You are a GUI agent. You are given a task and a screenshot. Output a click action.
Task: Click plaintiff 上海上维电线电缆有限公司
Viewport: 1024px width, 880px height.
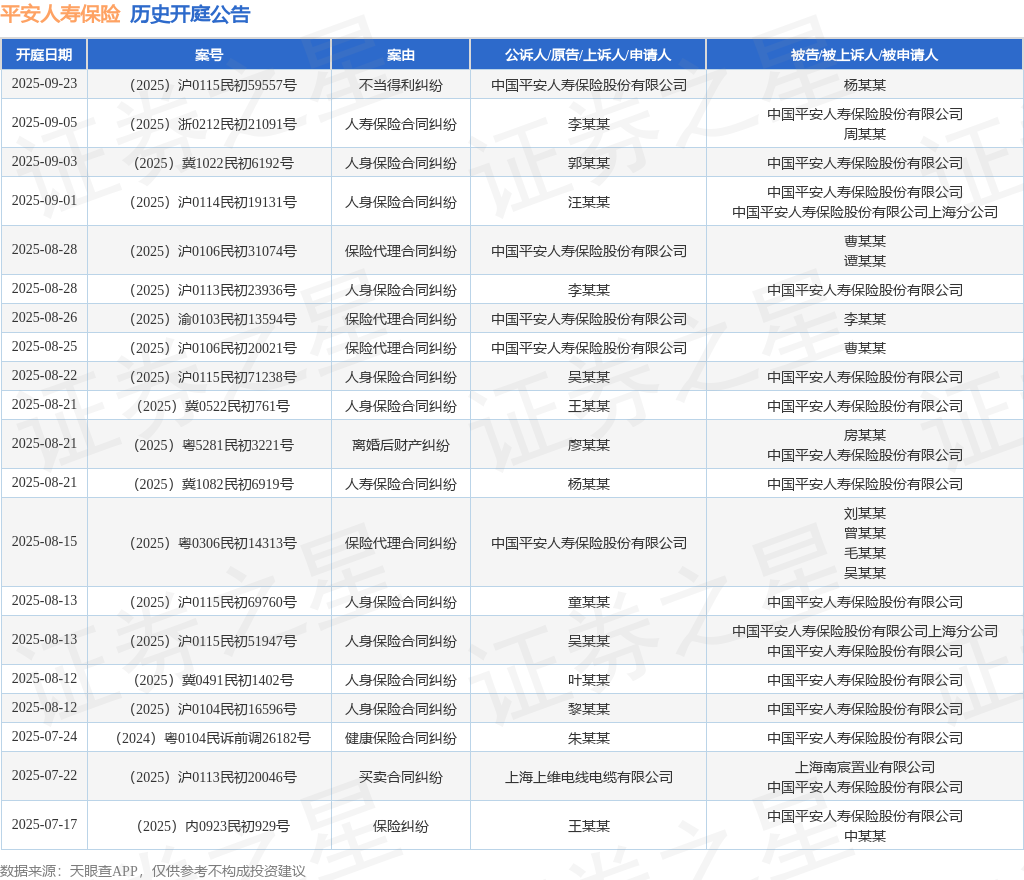click(x=588, y=778)
